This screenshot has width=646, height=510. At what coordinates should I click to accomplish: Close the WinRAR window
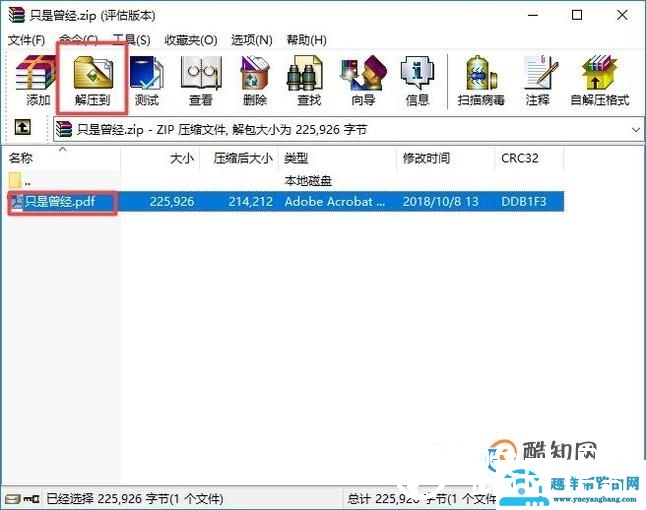click(x=622, y=15)
